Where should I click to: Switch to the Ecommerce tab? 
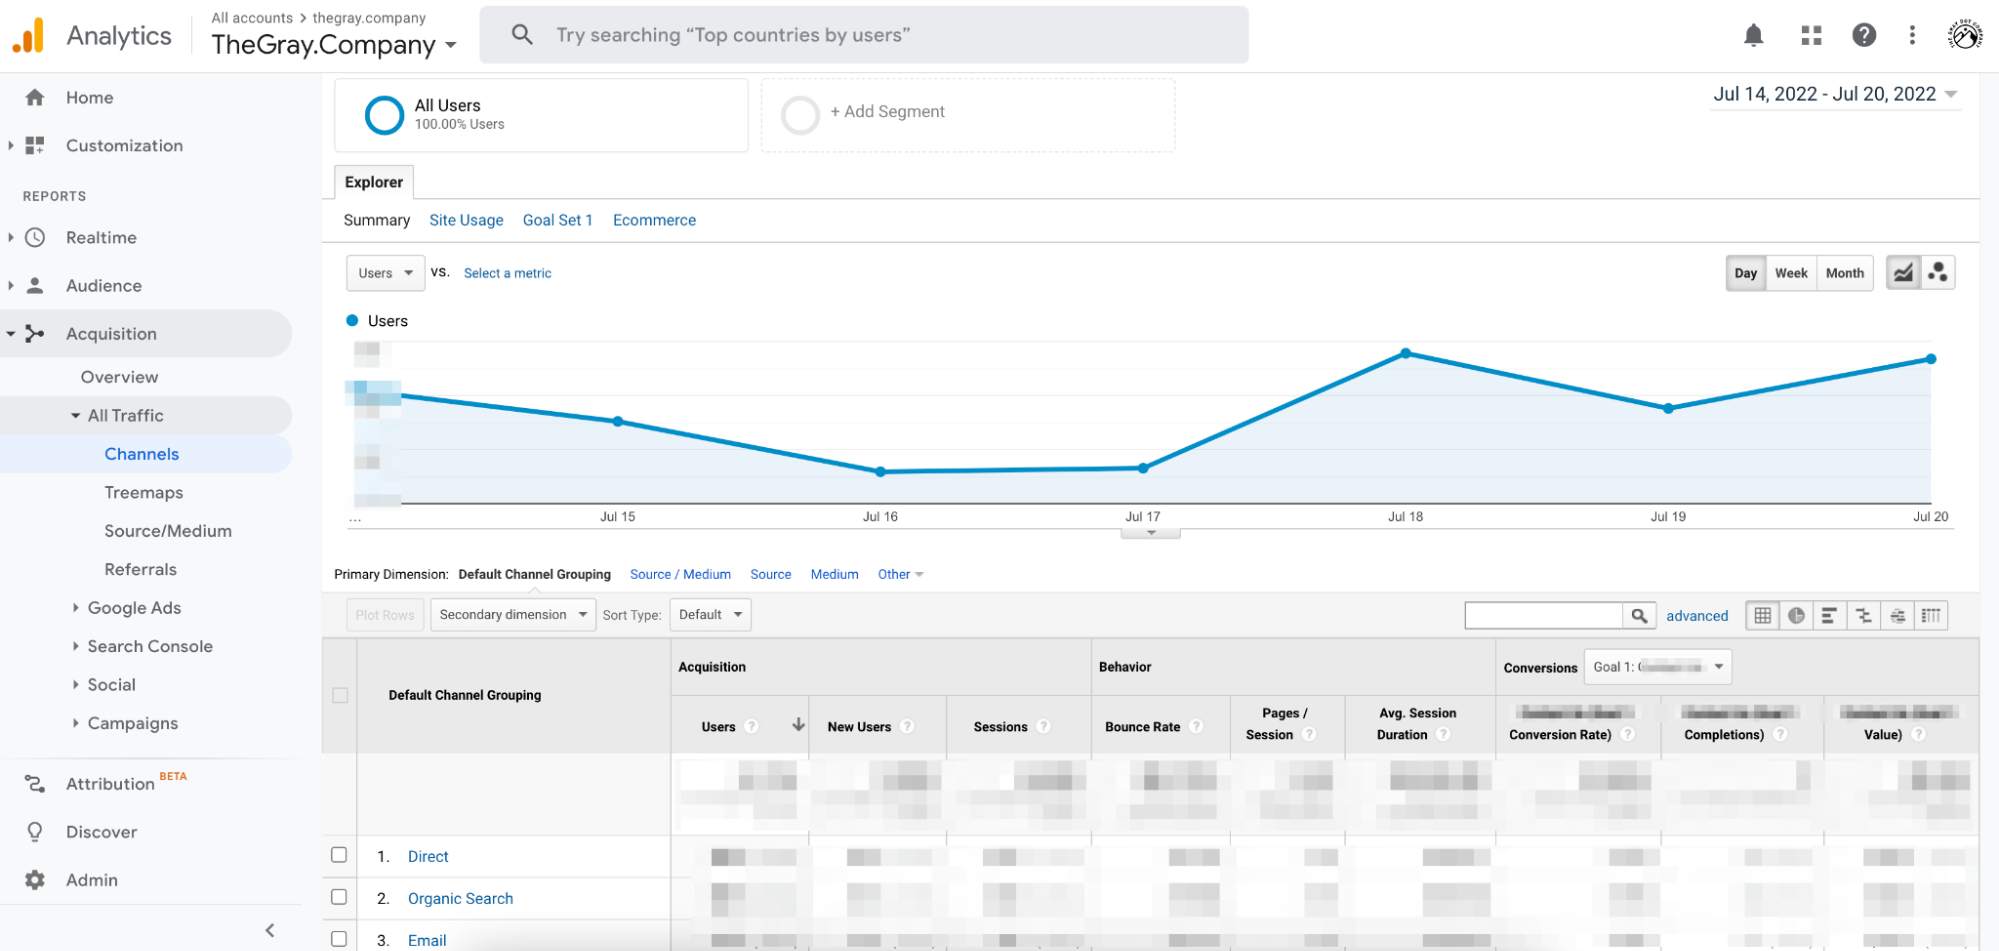(654, 220)
